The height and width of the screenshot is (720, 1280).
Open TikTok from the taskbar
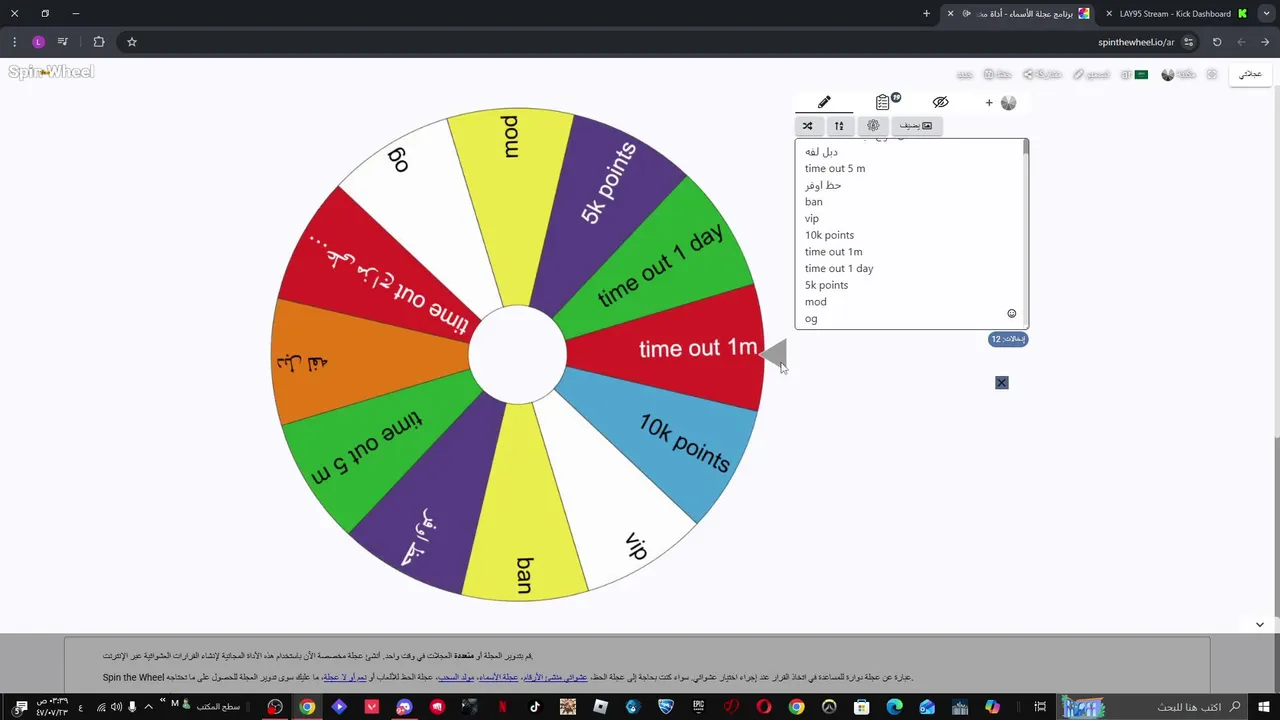point(535,707)
